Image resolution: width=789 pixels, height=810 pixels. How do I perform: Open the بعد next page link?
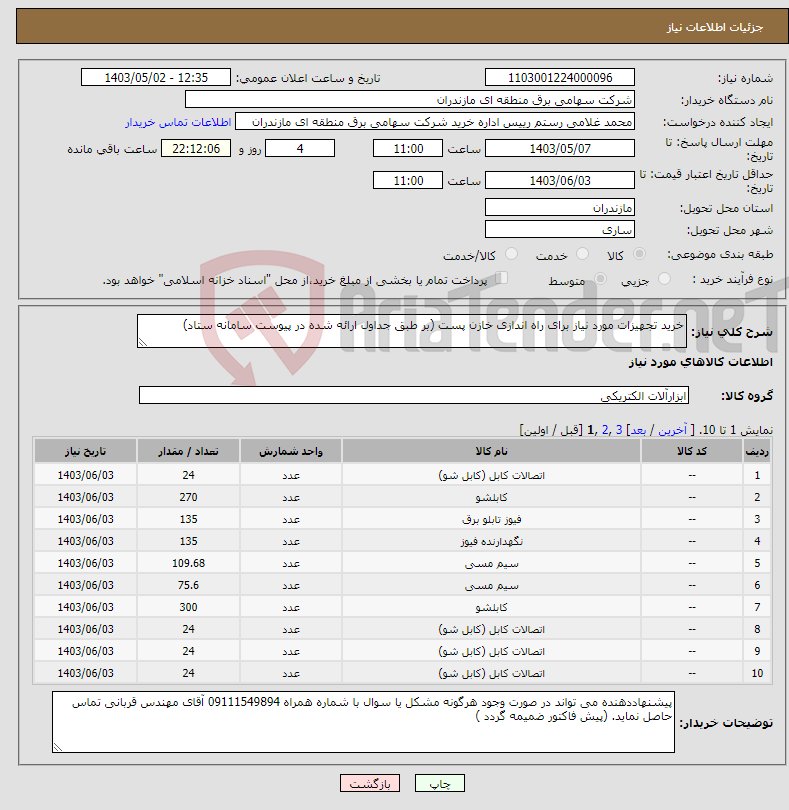click(638, 430)
